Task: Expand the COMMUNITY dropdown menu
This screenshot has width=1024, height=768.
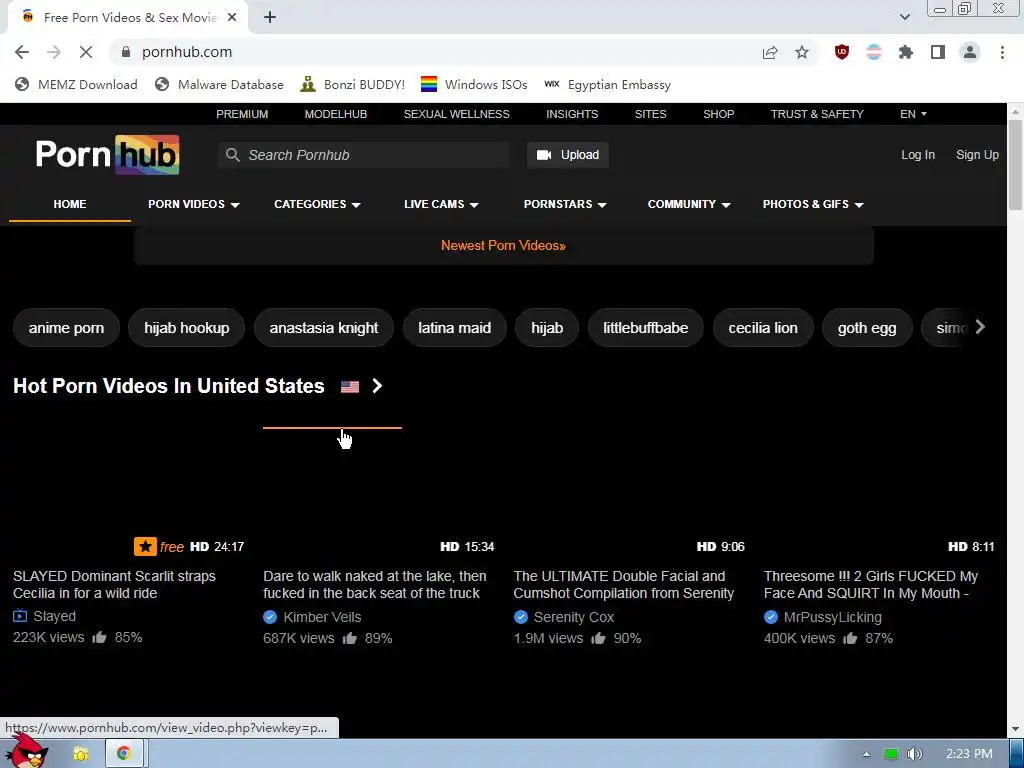Action: (x=689, y=204)
